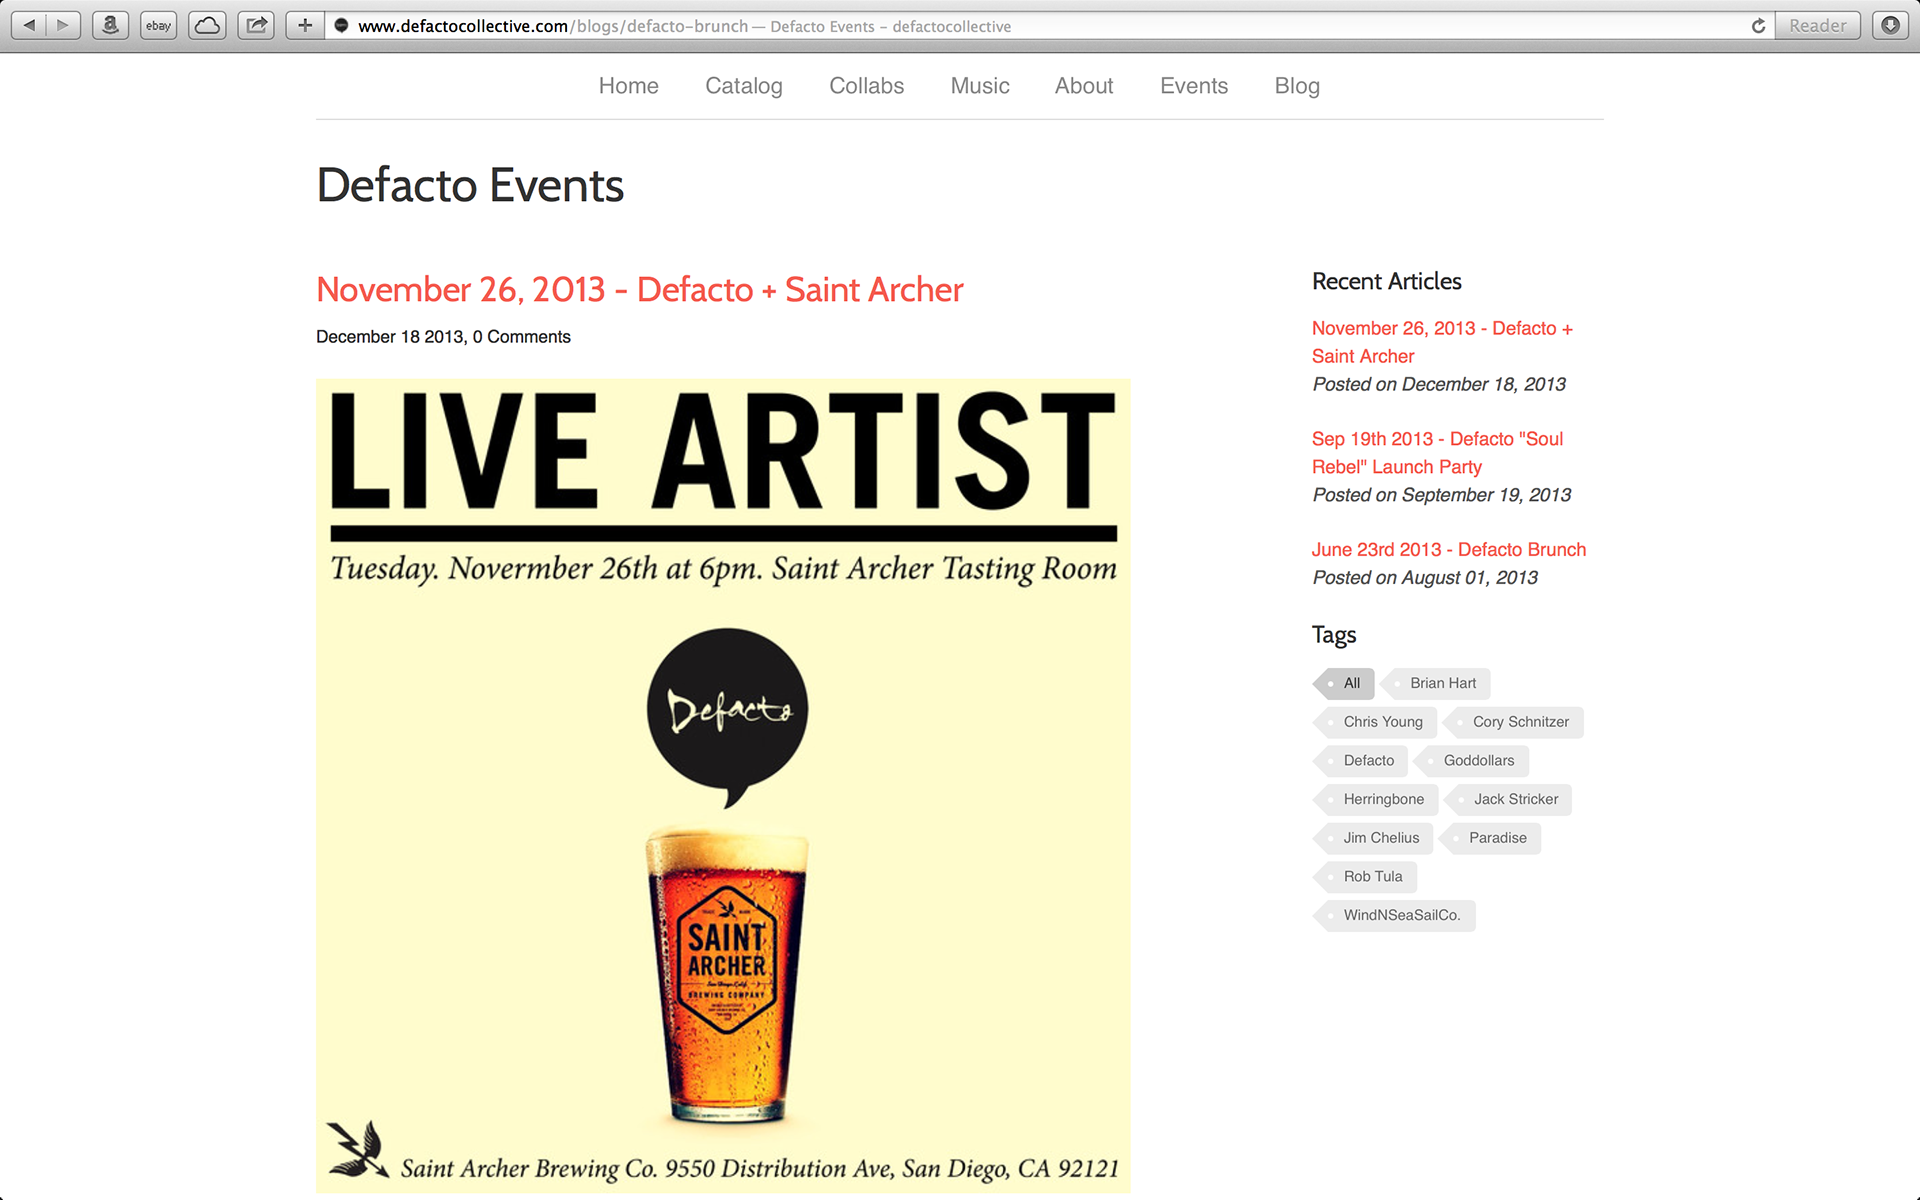Open Soul Rebel Launch Party article link
Screen dimensions: 1920x1200
pyautogui.click(x=1436, y=453)
